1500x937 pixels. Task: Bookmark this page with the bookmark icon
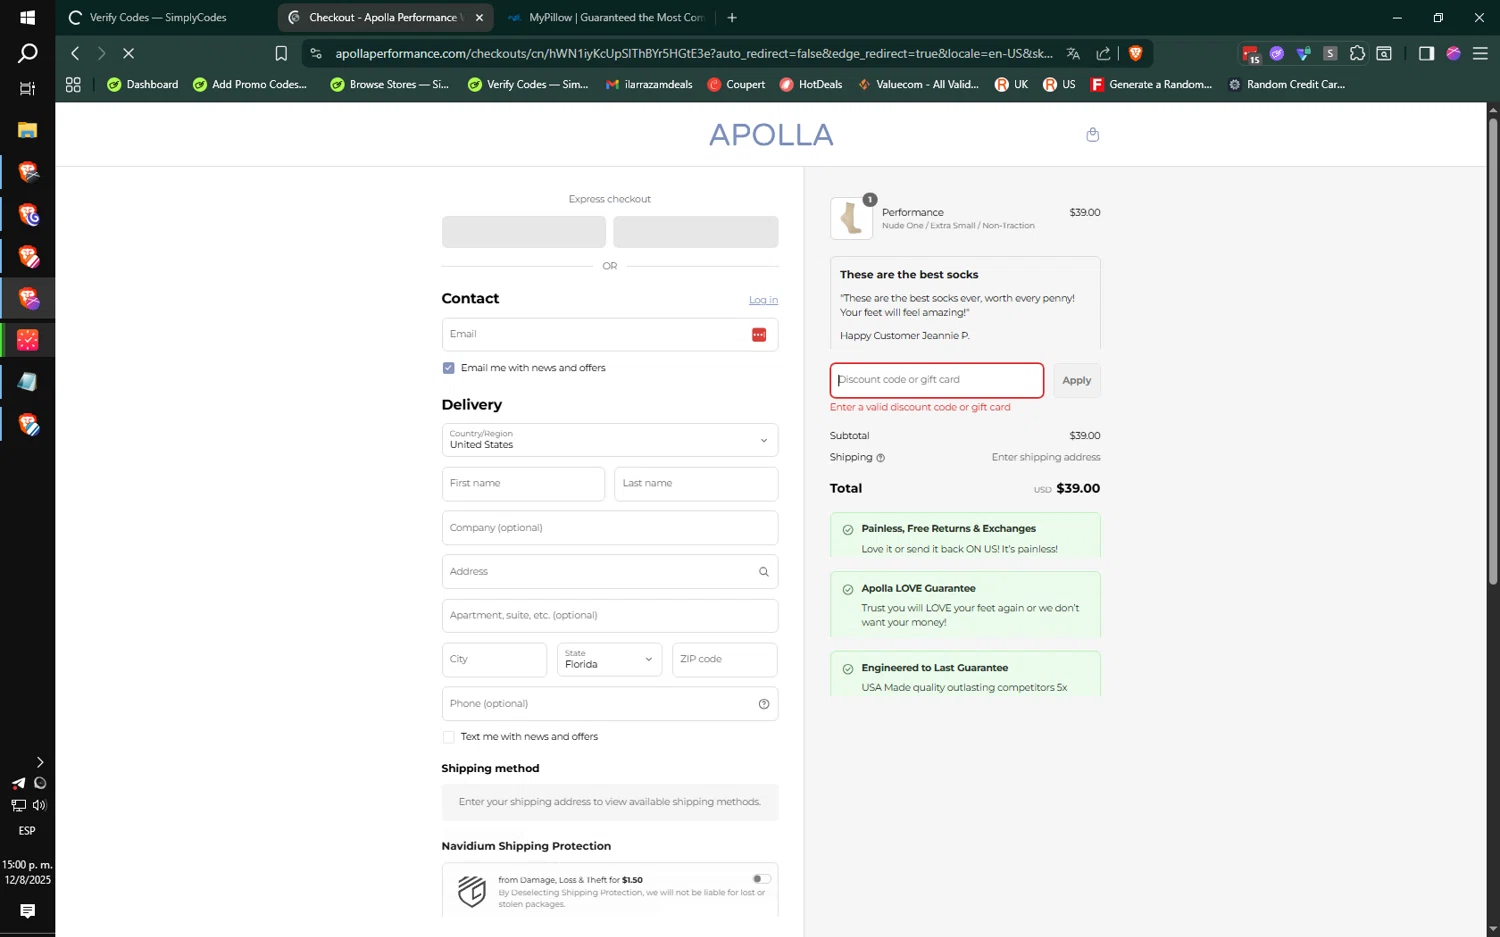[x=281, y=53]
